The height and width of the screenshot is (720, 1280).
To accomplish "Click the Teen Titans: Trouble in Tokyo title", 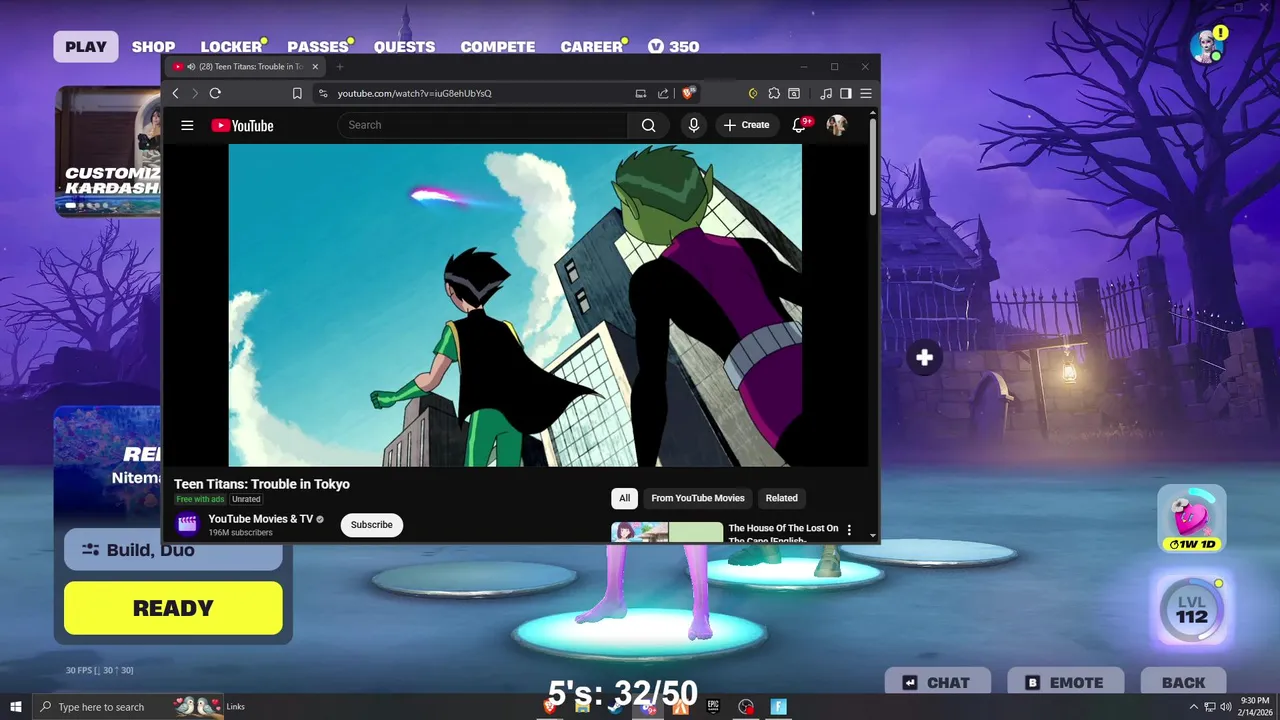I will pyautogui.click(x=262, y=484).
